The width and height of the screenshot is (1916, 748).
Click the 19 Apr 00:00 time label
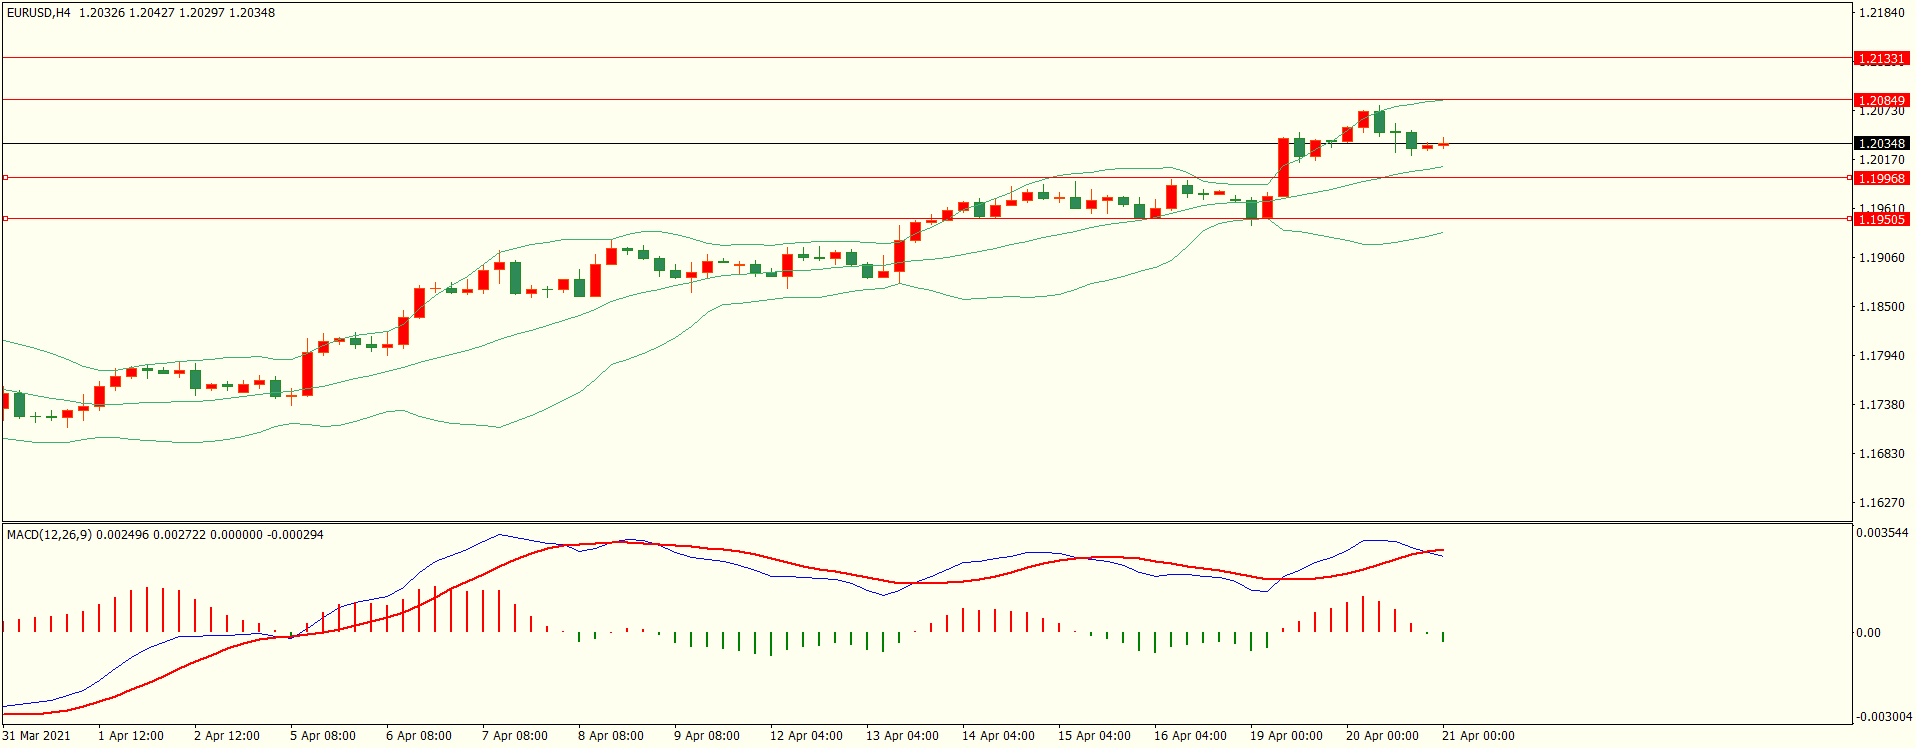click(1286, 736)
